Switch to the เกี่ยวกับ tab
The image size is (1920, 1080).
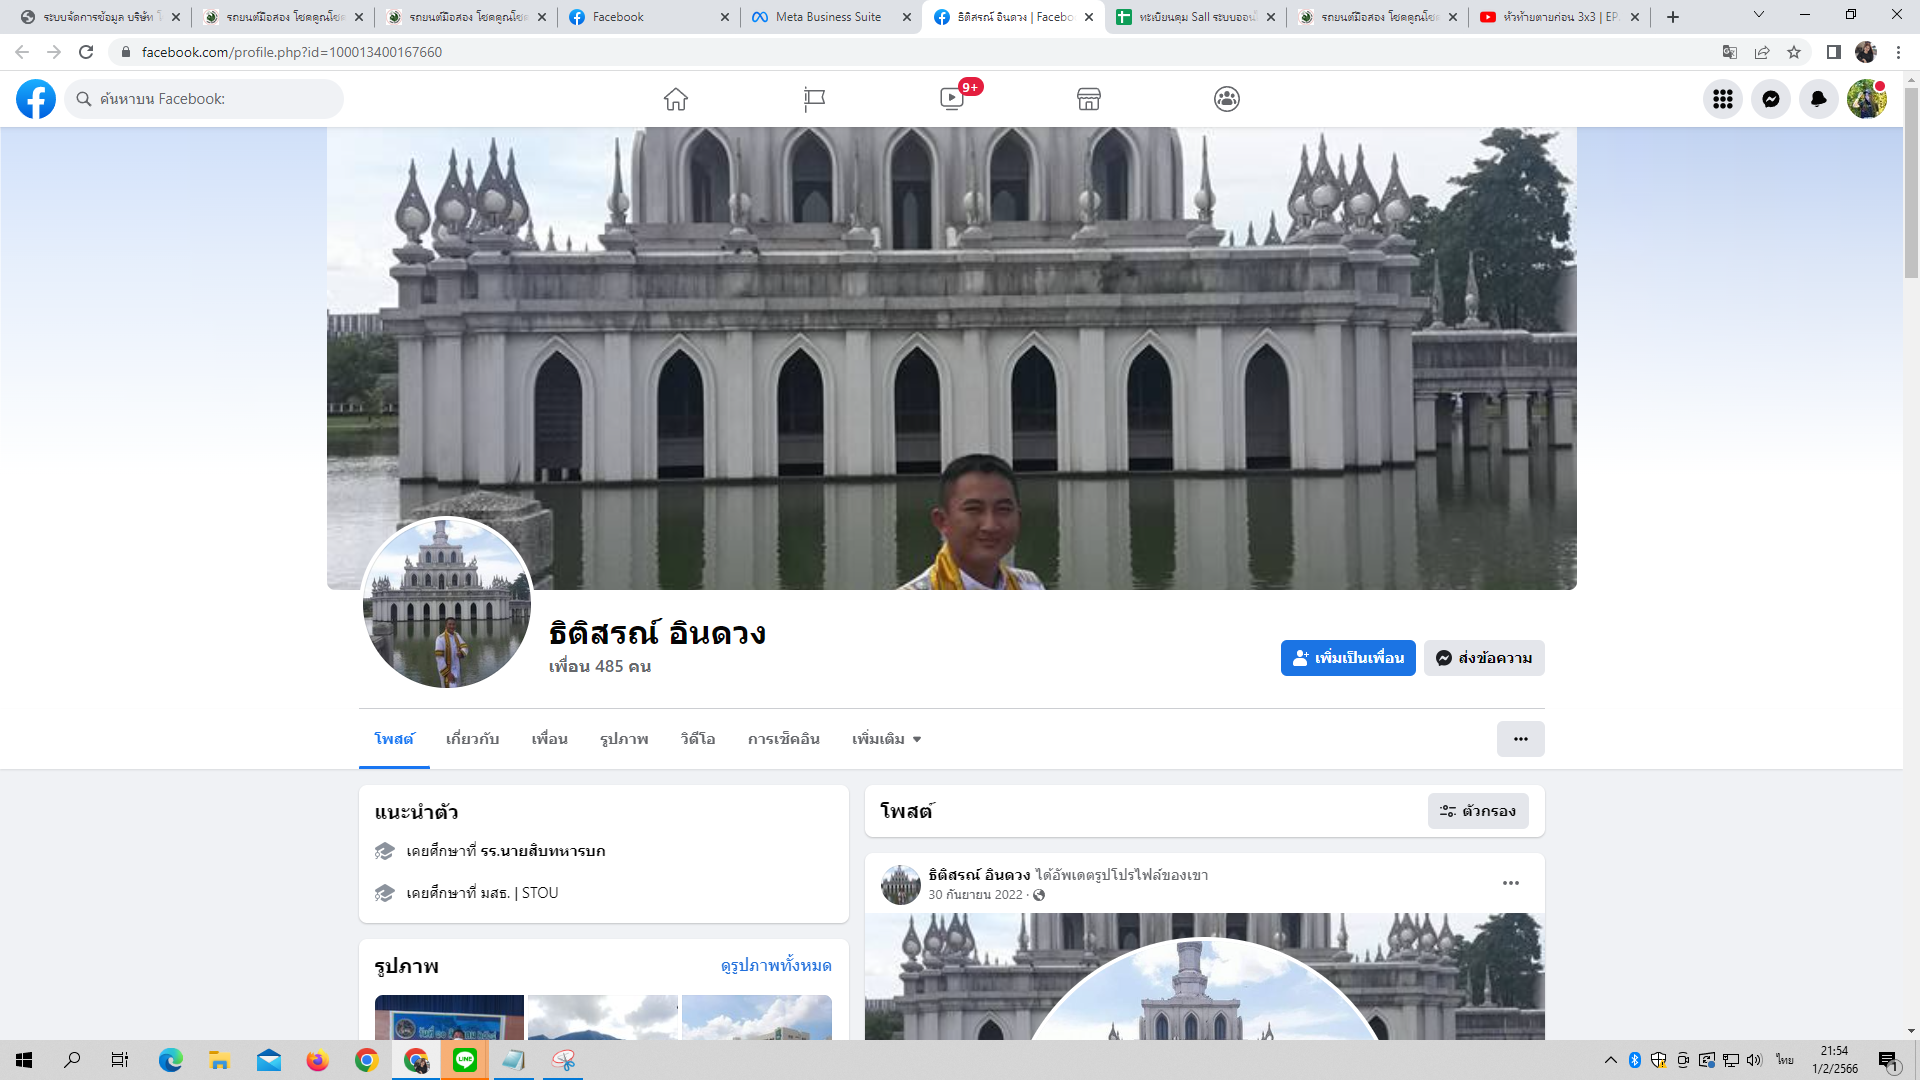coord(472,739)
